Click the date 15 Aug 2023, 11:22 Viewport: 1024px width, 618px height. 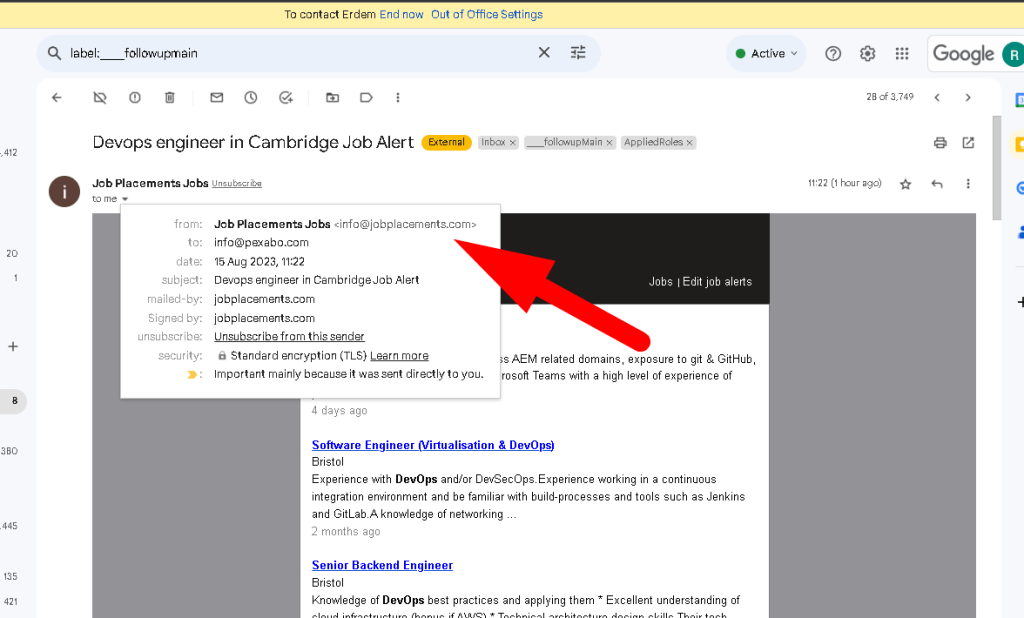click(259, 261)
